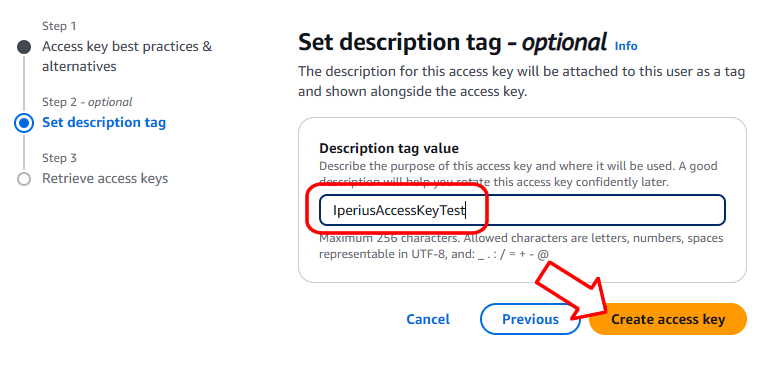Go back using the Previous button
The height and width of the screenshot is (366, 778).
[x=530, y=319]
